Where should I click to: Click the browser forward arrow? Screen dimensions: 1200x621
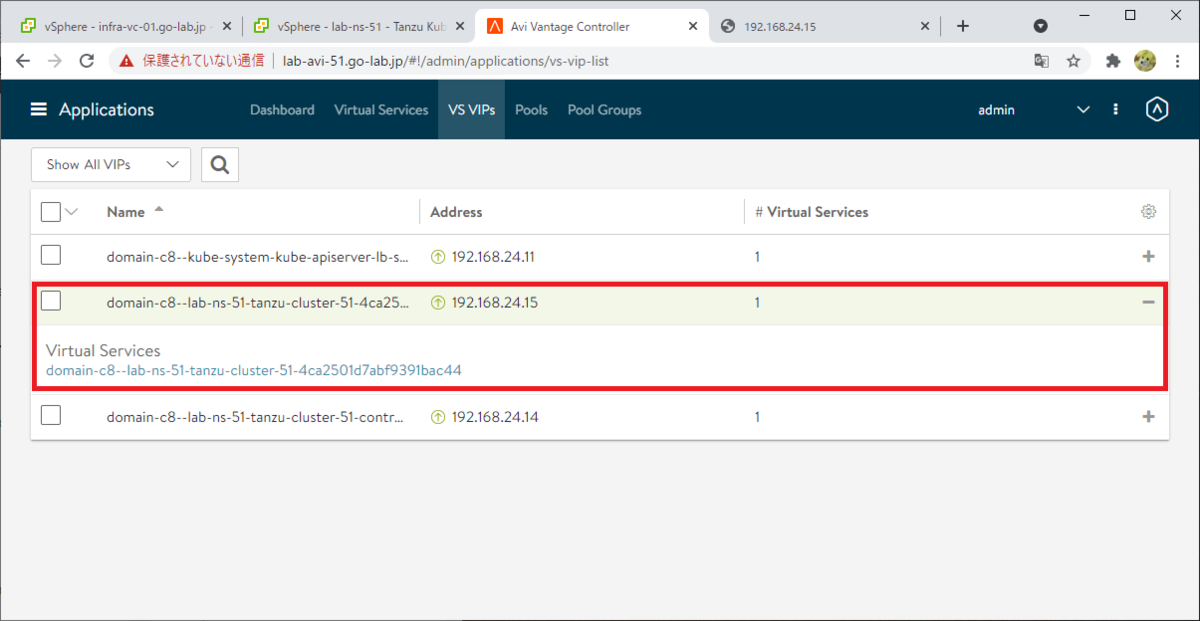tap(55, 61)
